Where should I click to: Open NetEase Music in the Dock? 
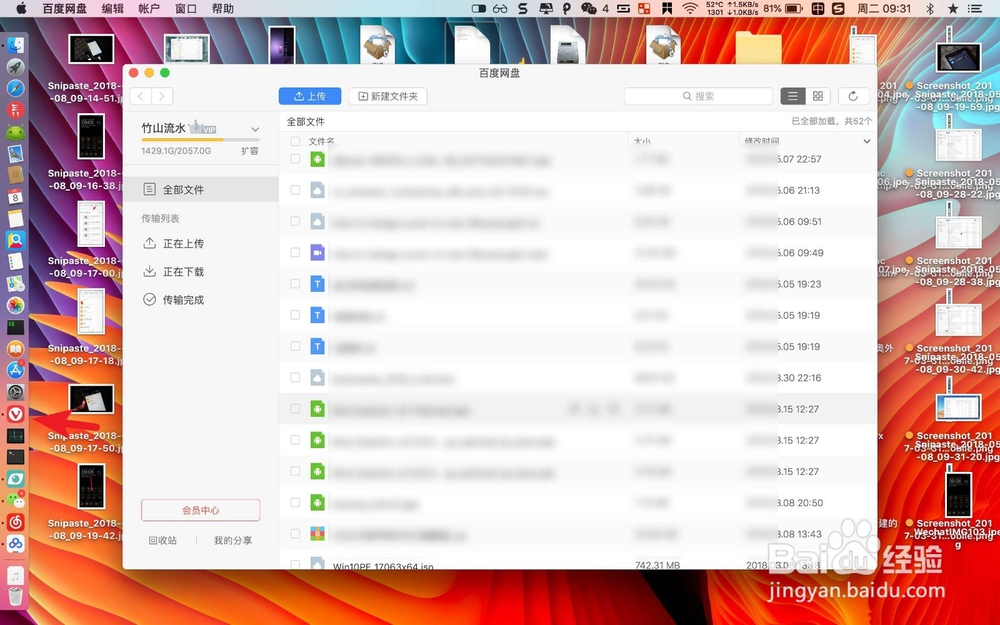[x=15, y=522]
